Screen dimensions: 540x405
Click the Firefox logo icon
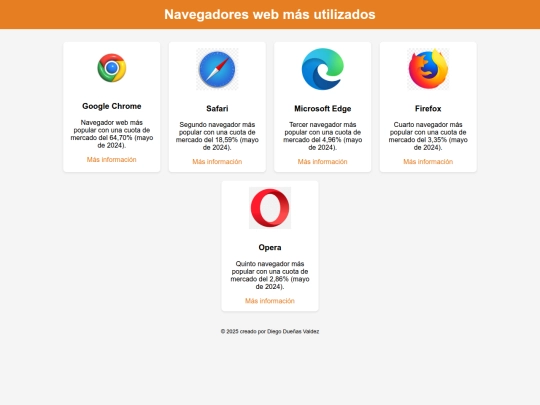pyautogui.click(x=428, y=69)
